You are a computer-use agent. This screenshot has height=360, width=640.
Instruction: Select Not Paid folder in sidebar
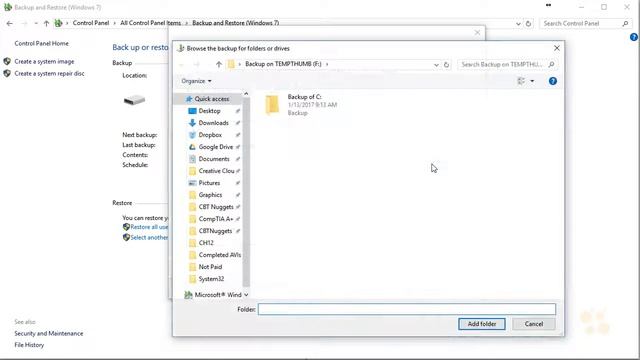pos(210,267)
